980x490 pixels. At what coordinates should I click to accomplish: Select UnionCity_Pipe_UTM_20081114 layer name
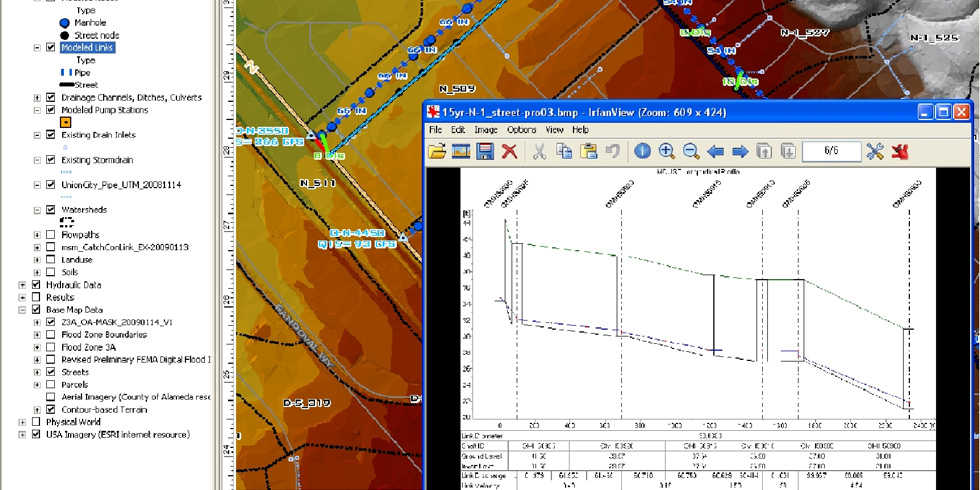click(122, 185)
